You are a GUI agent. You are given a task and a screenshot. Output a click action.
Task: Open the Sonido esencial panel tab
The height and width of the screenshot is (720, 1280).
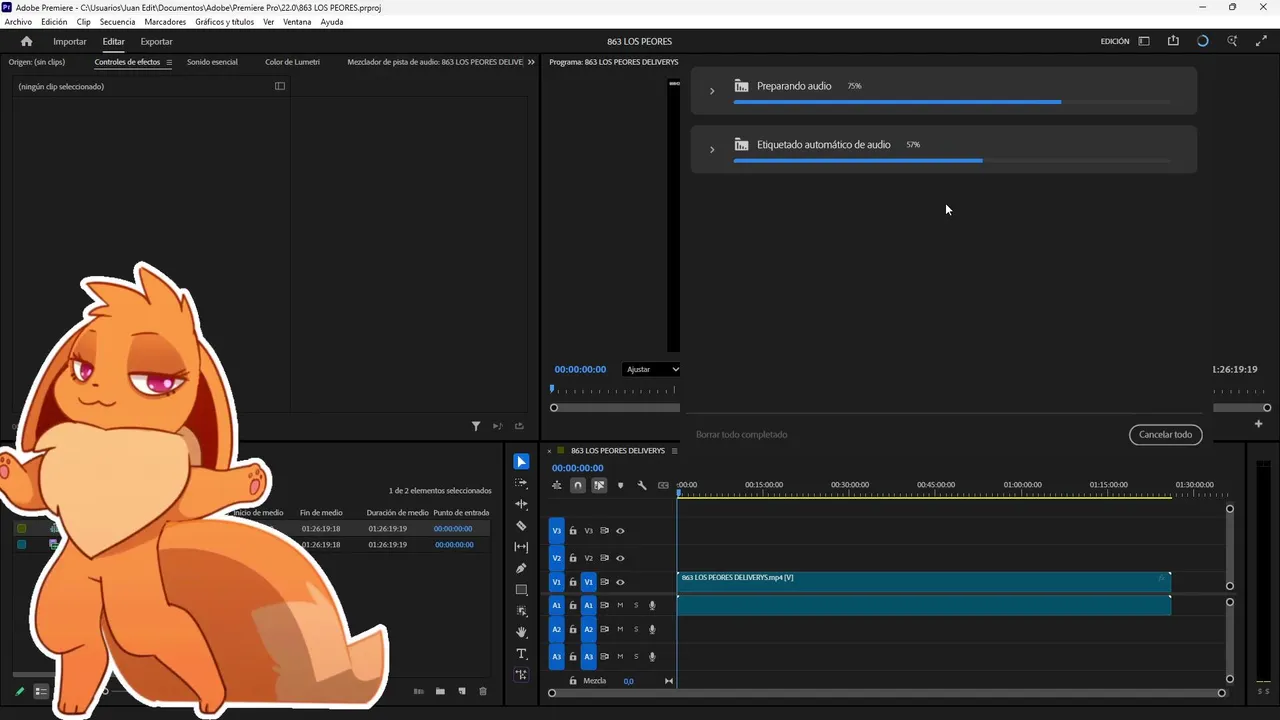(x=212, y=62)
